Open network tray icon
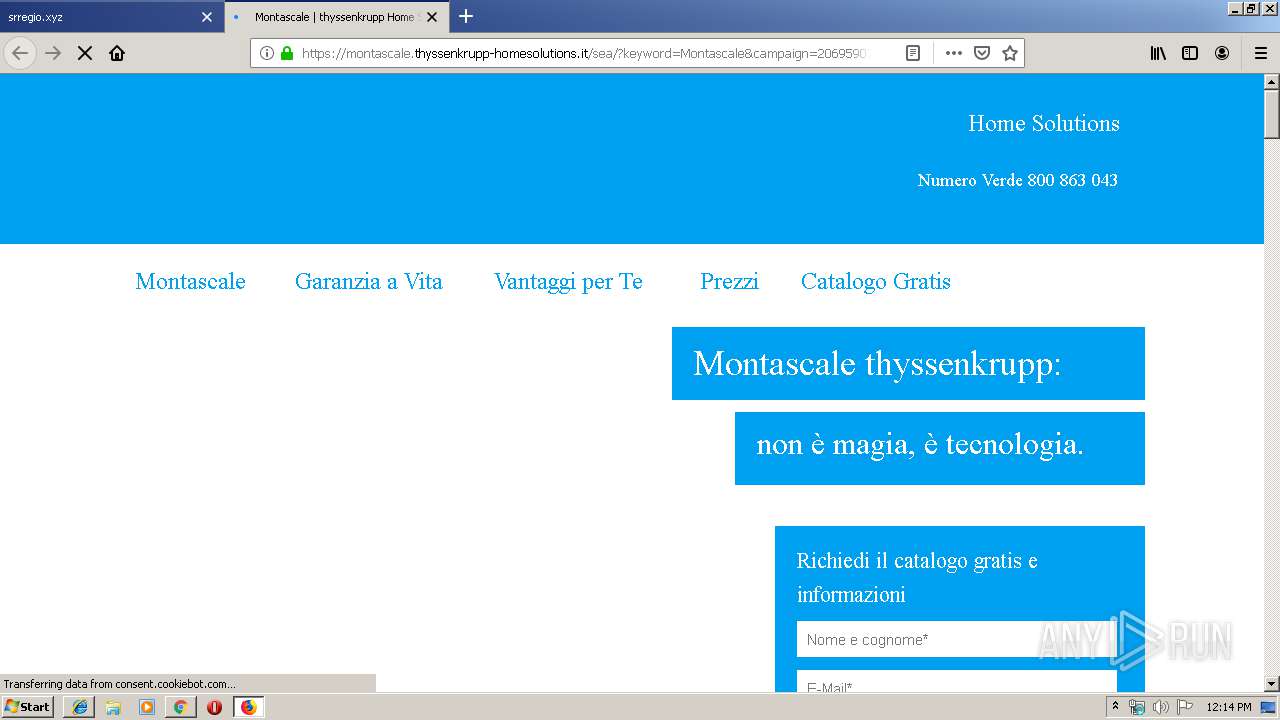The height and width of the screenshot is (720, 1280). (x=1136, y=707)
